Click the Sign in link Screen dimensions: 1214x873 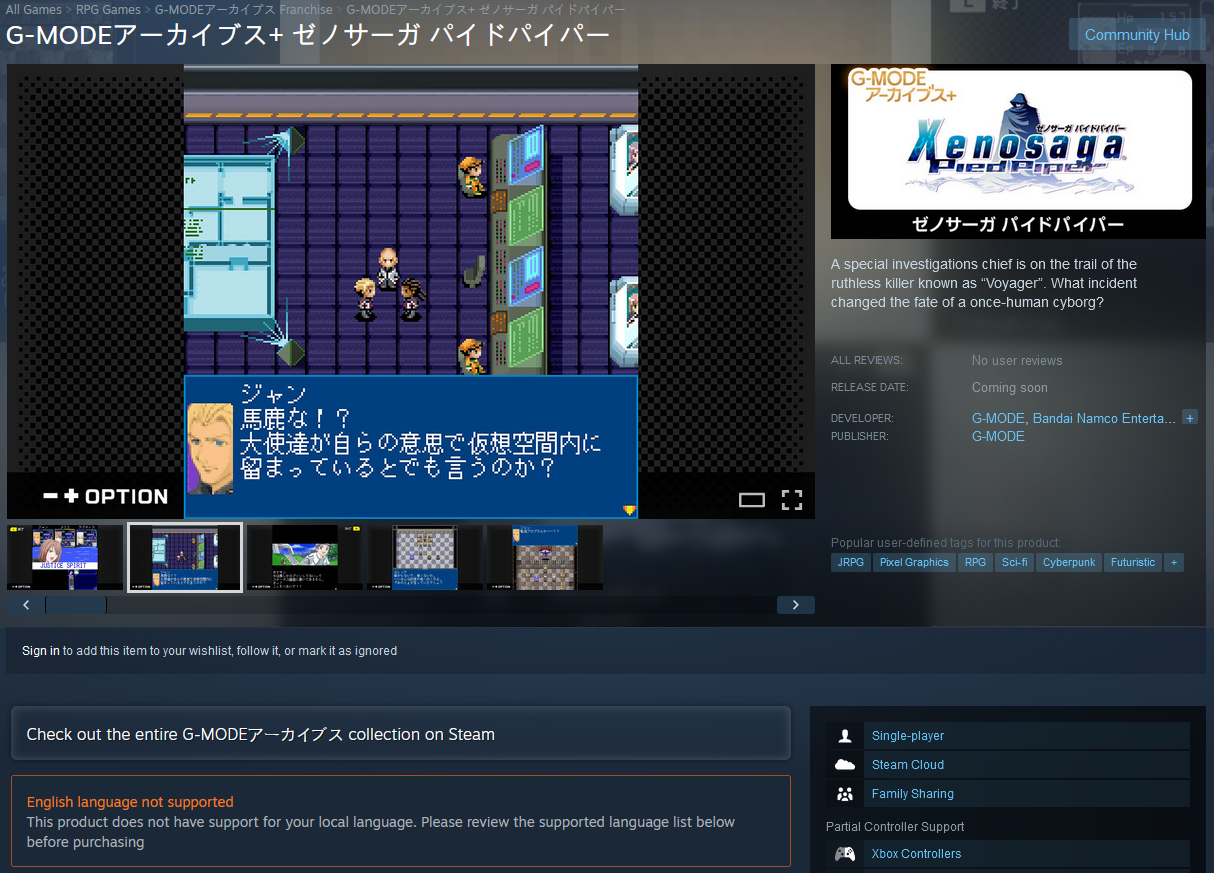41,651
